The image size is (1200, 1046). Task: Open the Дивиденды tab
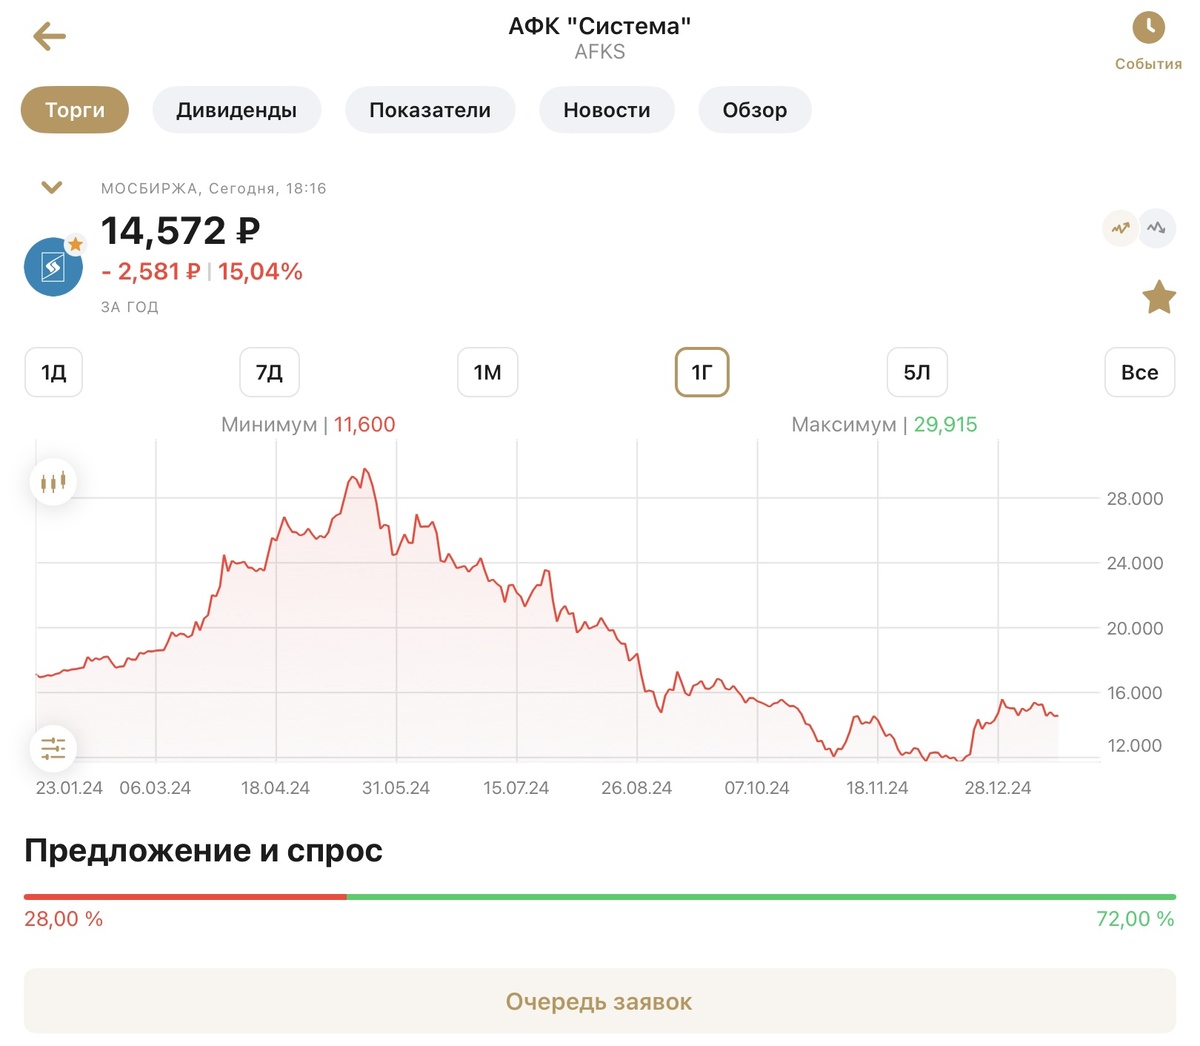coord(237,110)
